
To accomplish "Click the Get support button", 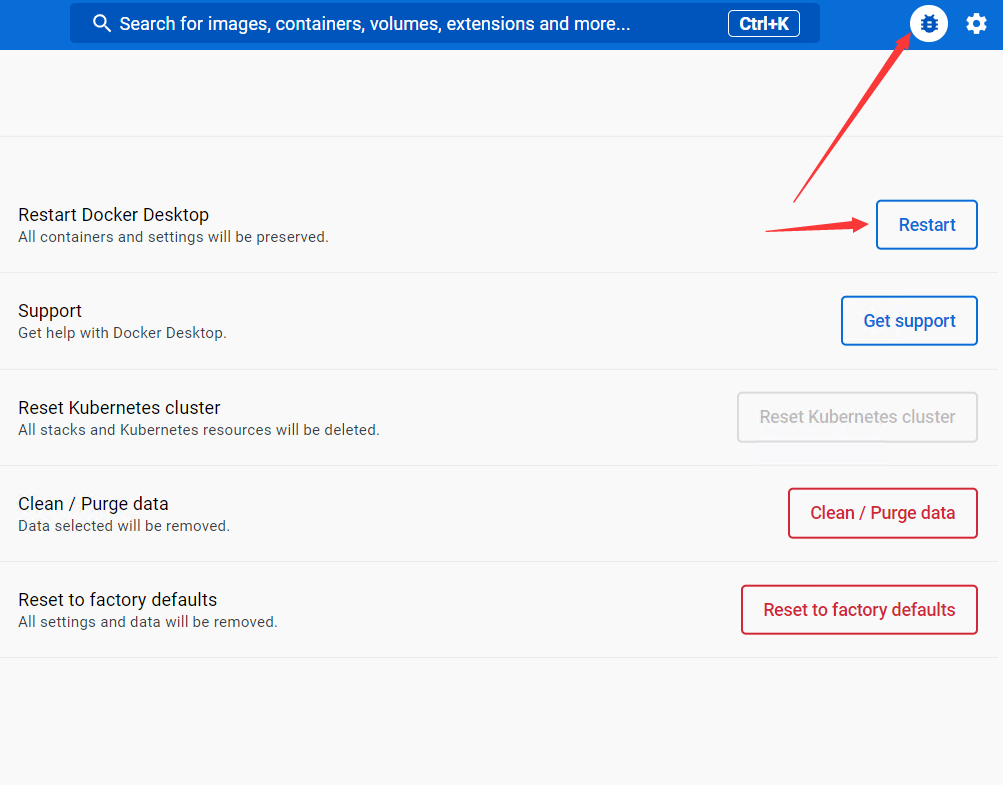I will click(909, 321).
